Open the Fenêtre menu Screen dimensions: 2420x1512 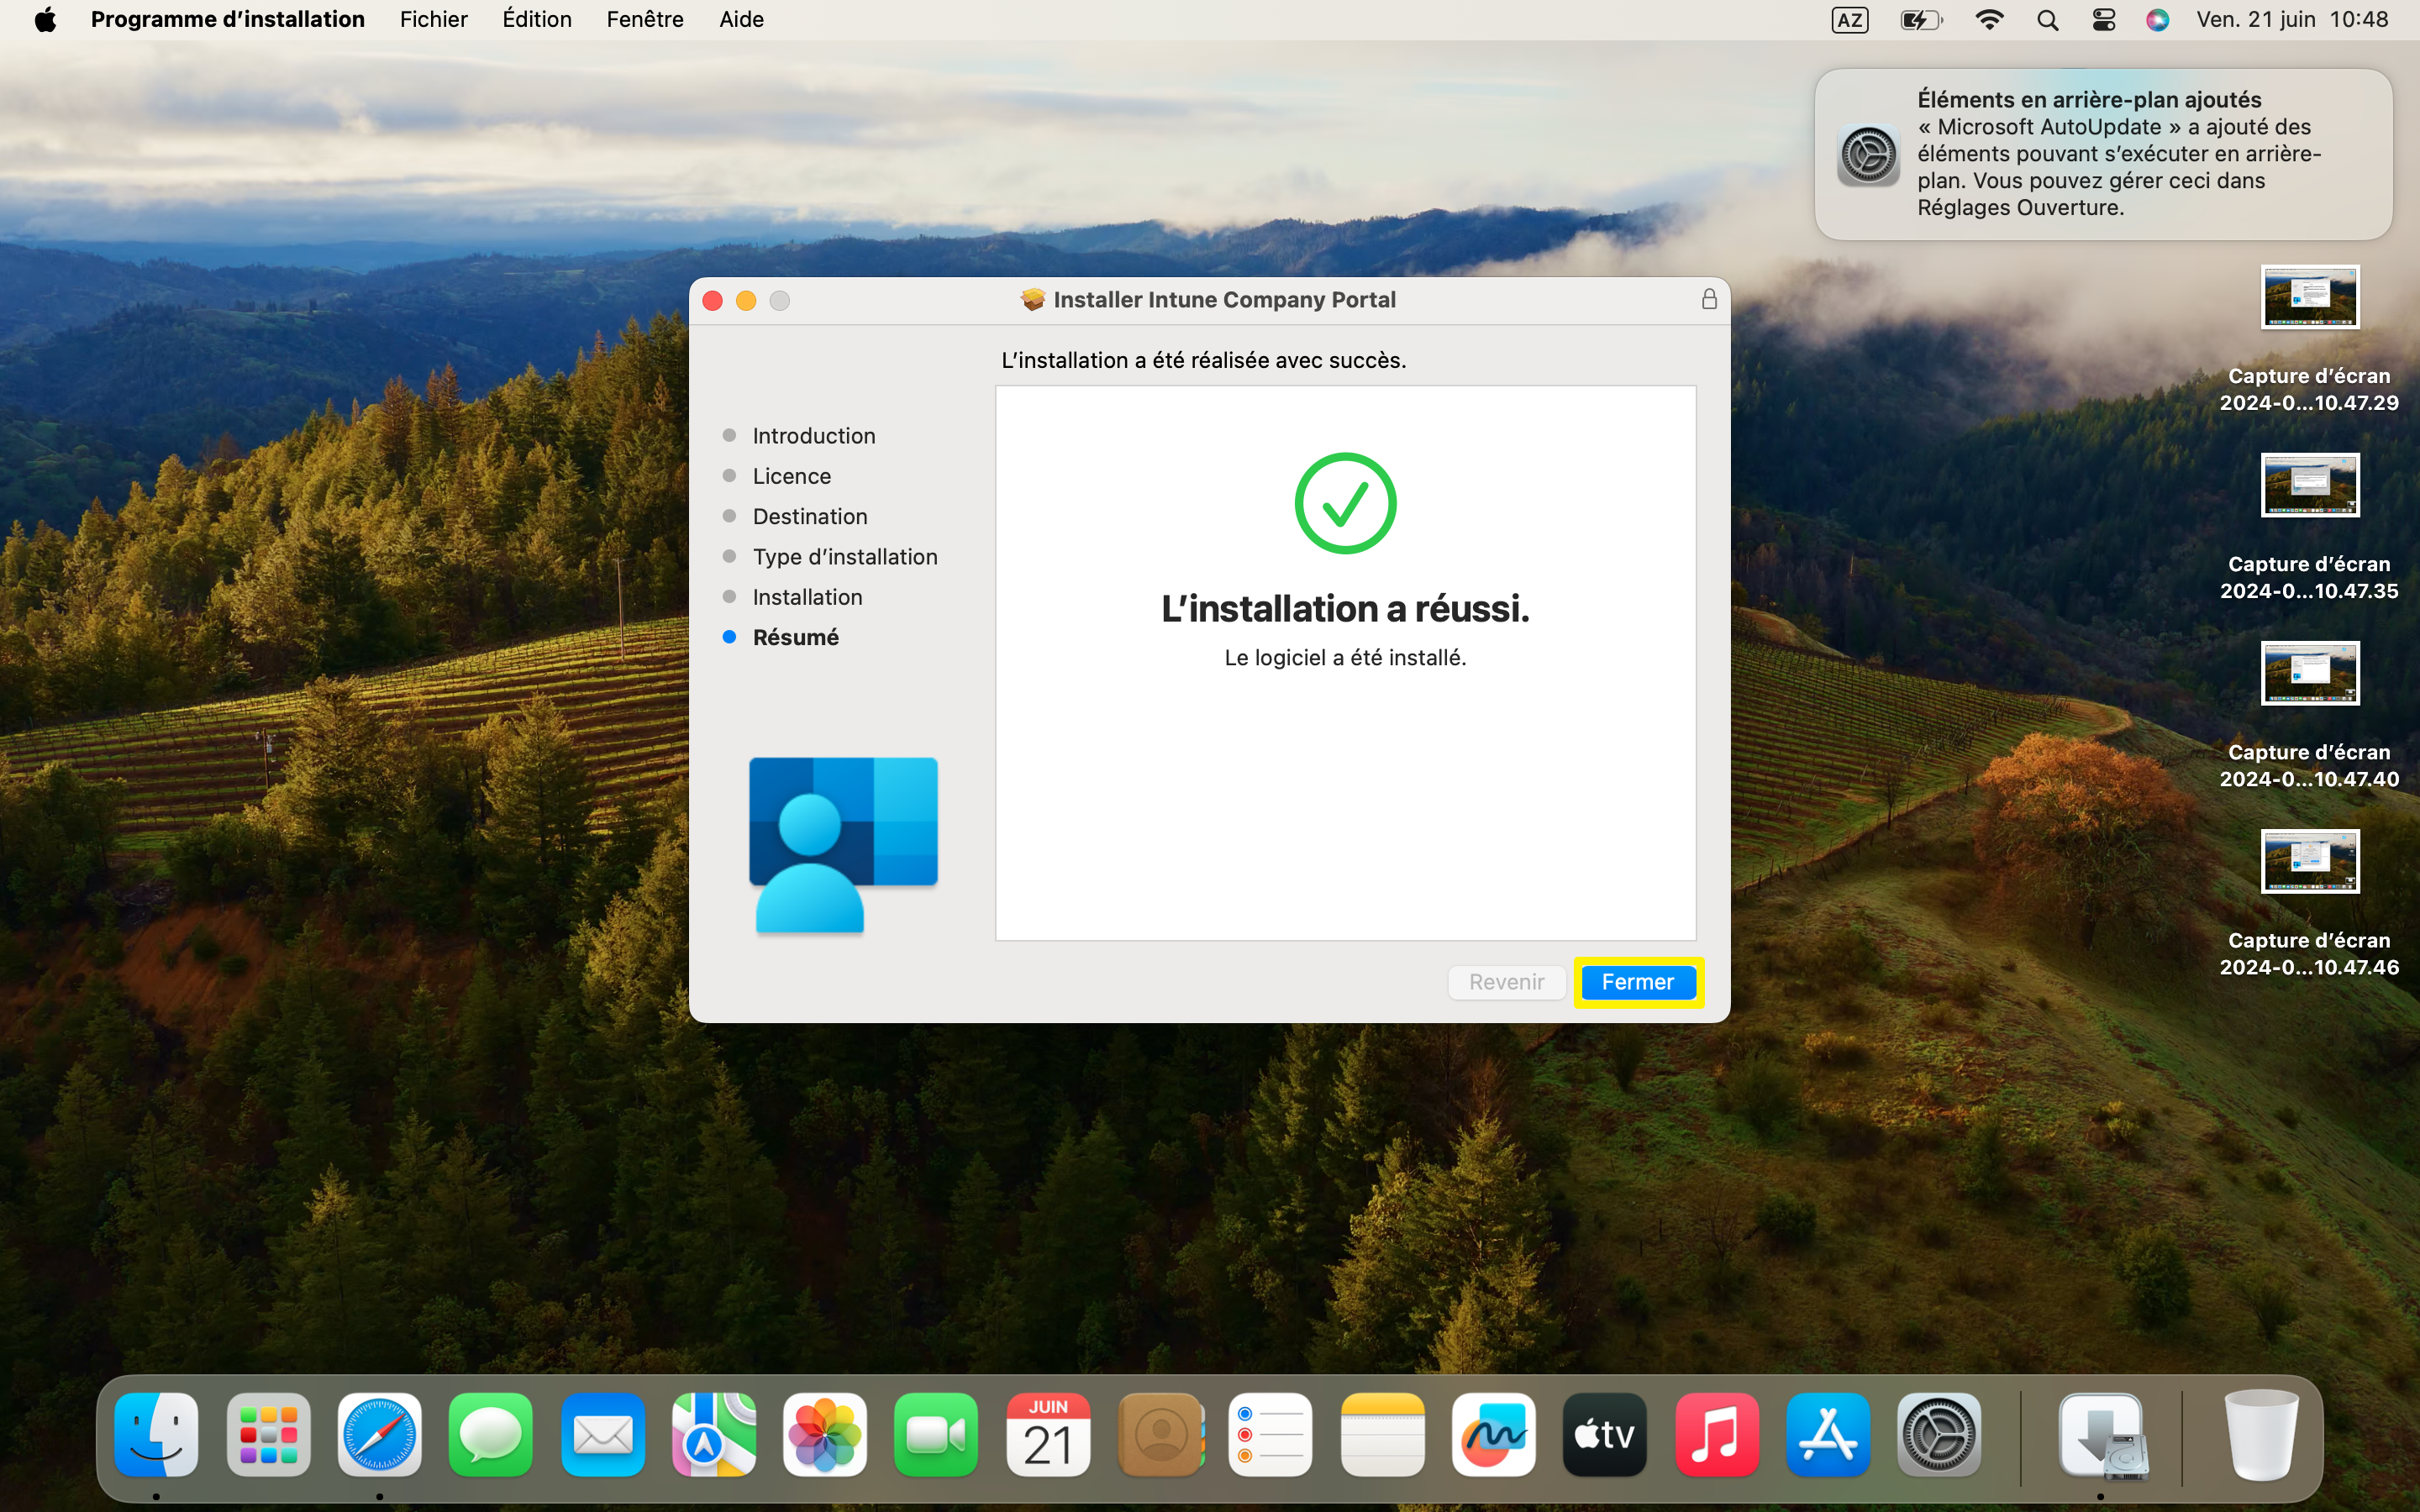pyautogui.click(x=645, y=19)
